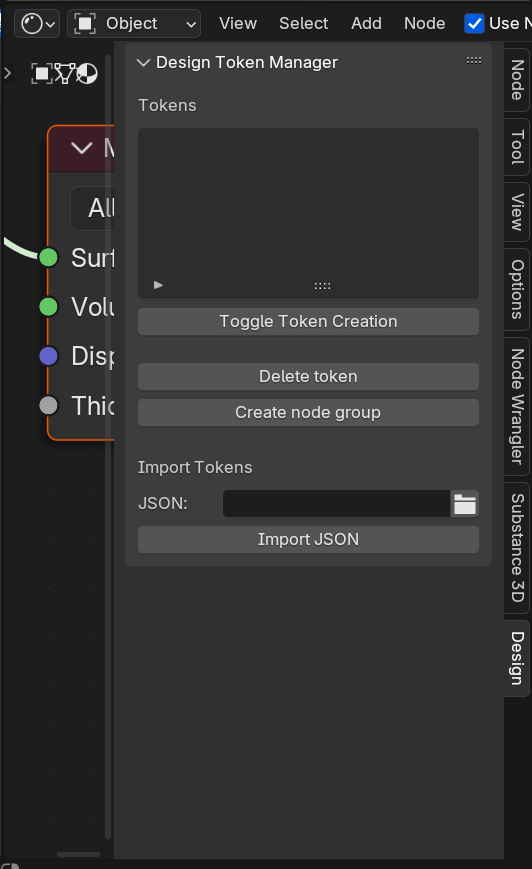This screenshot has height=869, width=532.
Task: Open the Object shader type dropdown
Action: [134, 24]
